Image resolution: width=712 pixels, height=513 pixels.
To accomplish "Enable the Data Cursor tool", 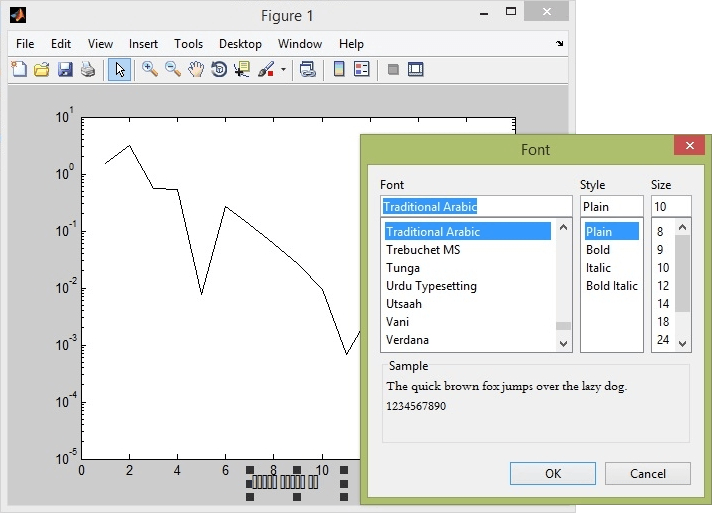I will [242, 69].
